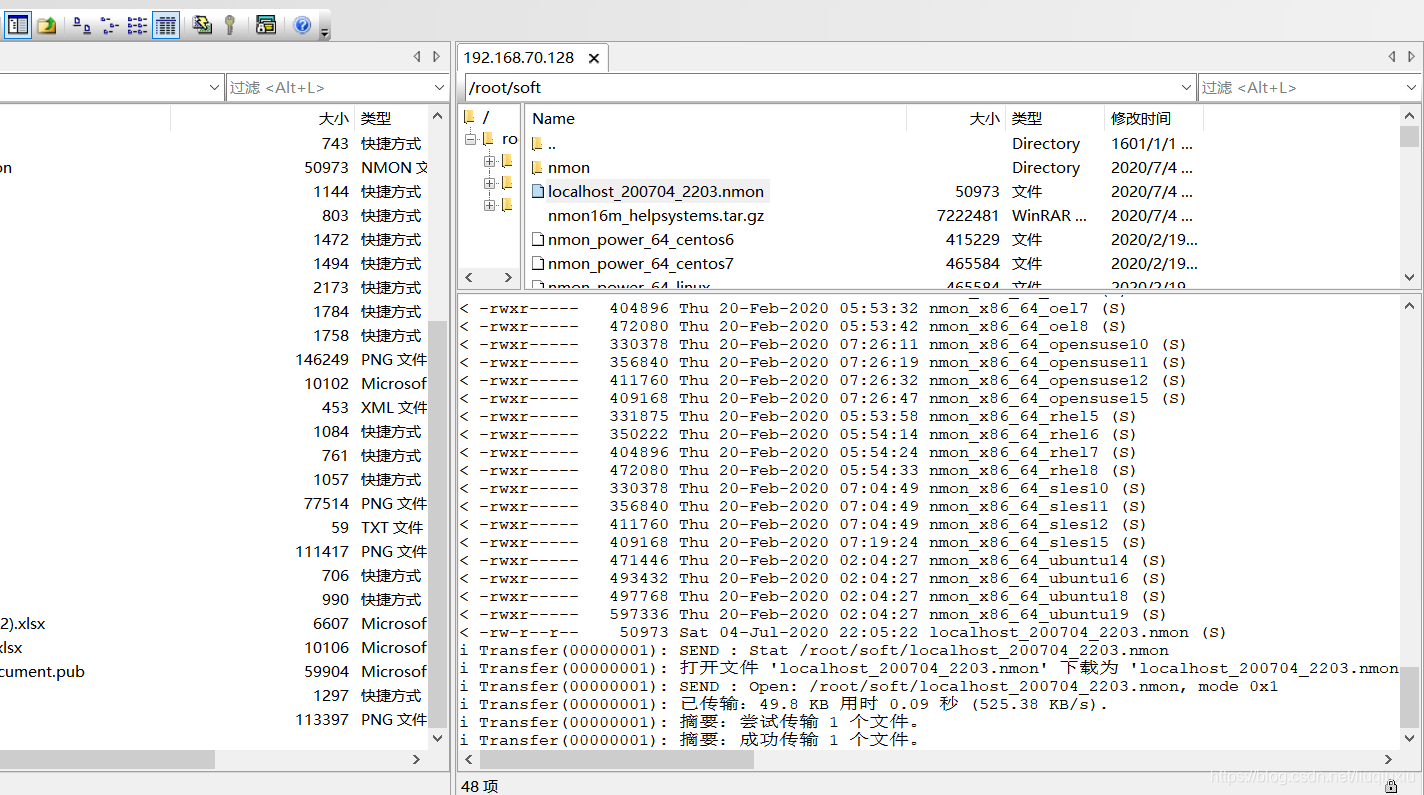Click transfer log horizontal scroll left arrow
Viewport: 1424px width, 795px height.
pos(468,760)
